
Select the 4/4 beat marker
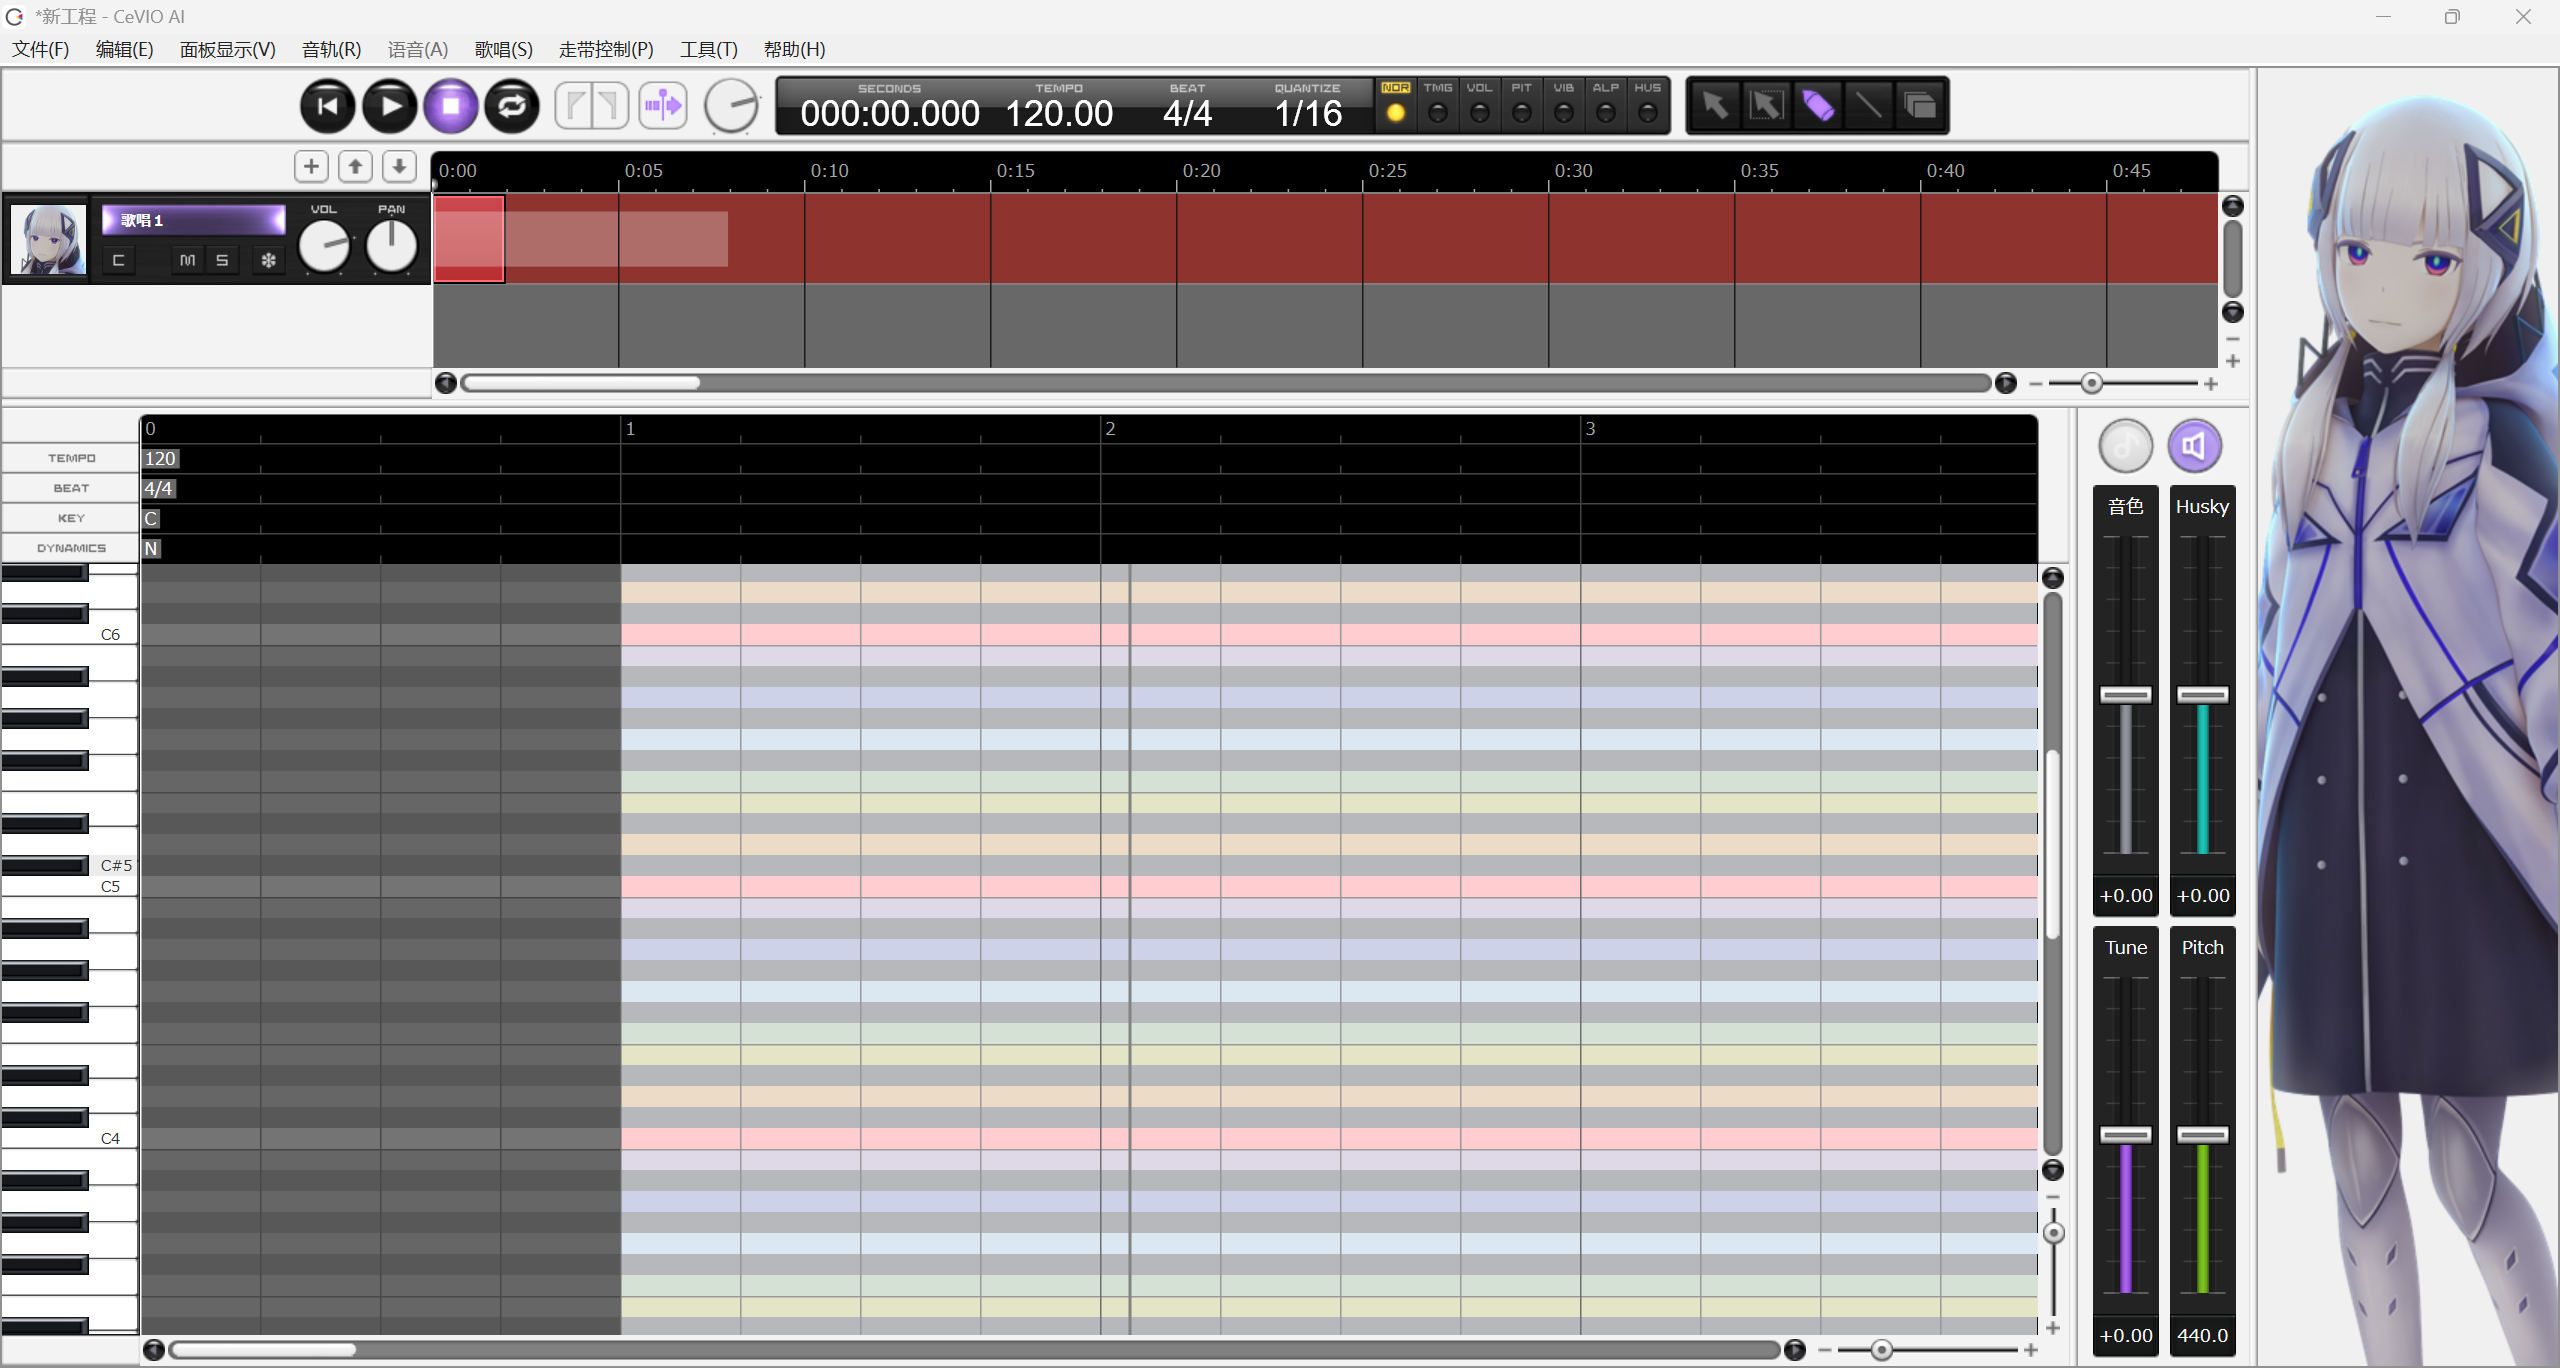coord(159,488)
